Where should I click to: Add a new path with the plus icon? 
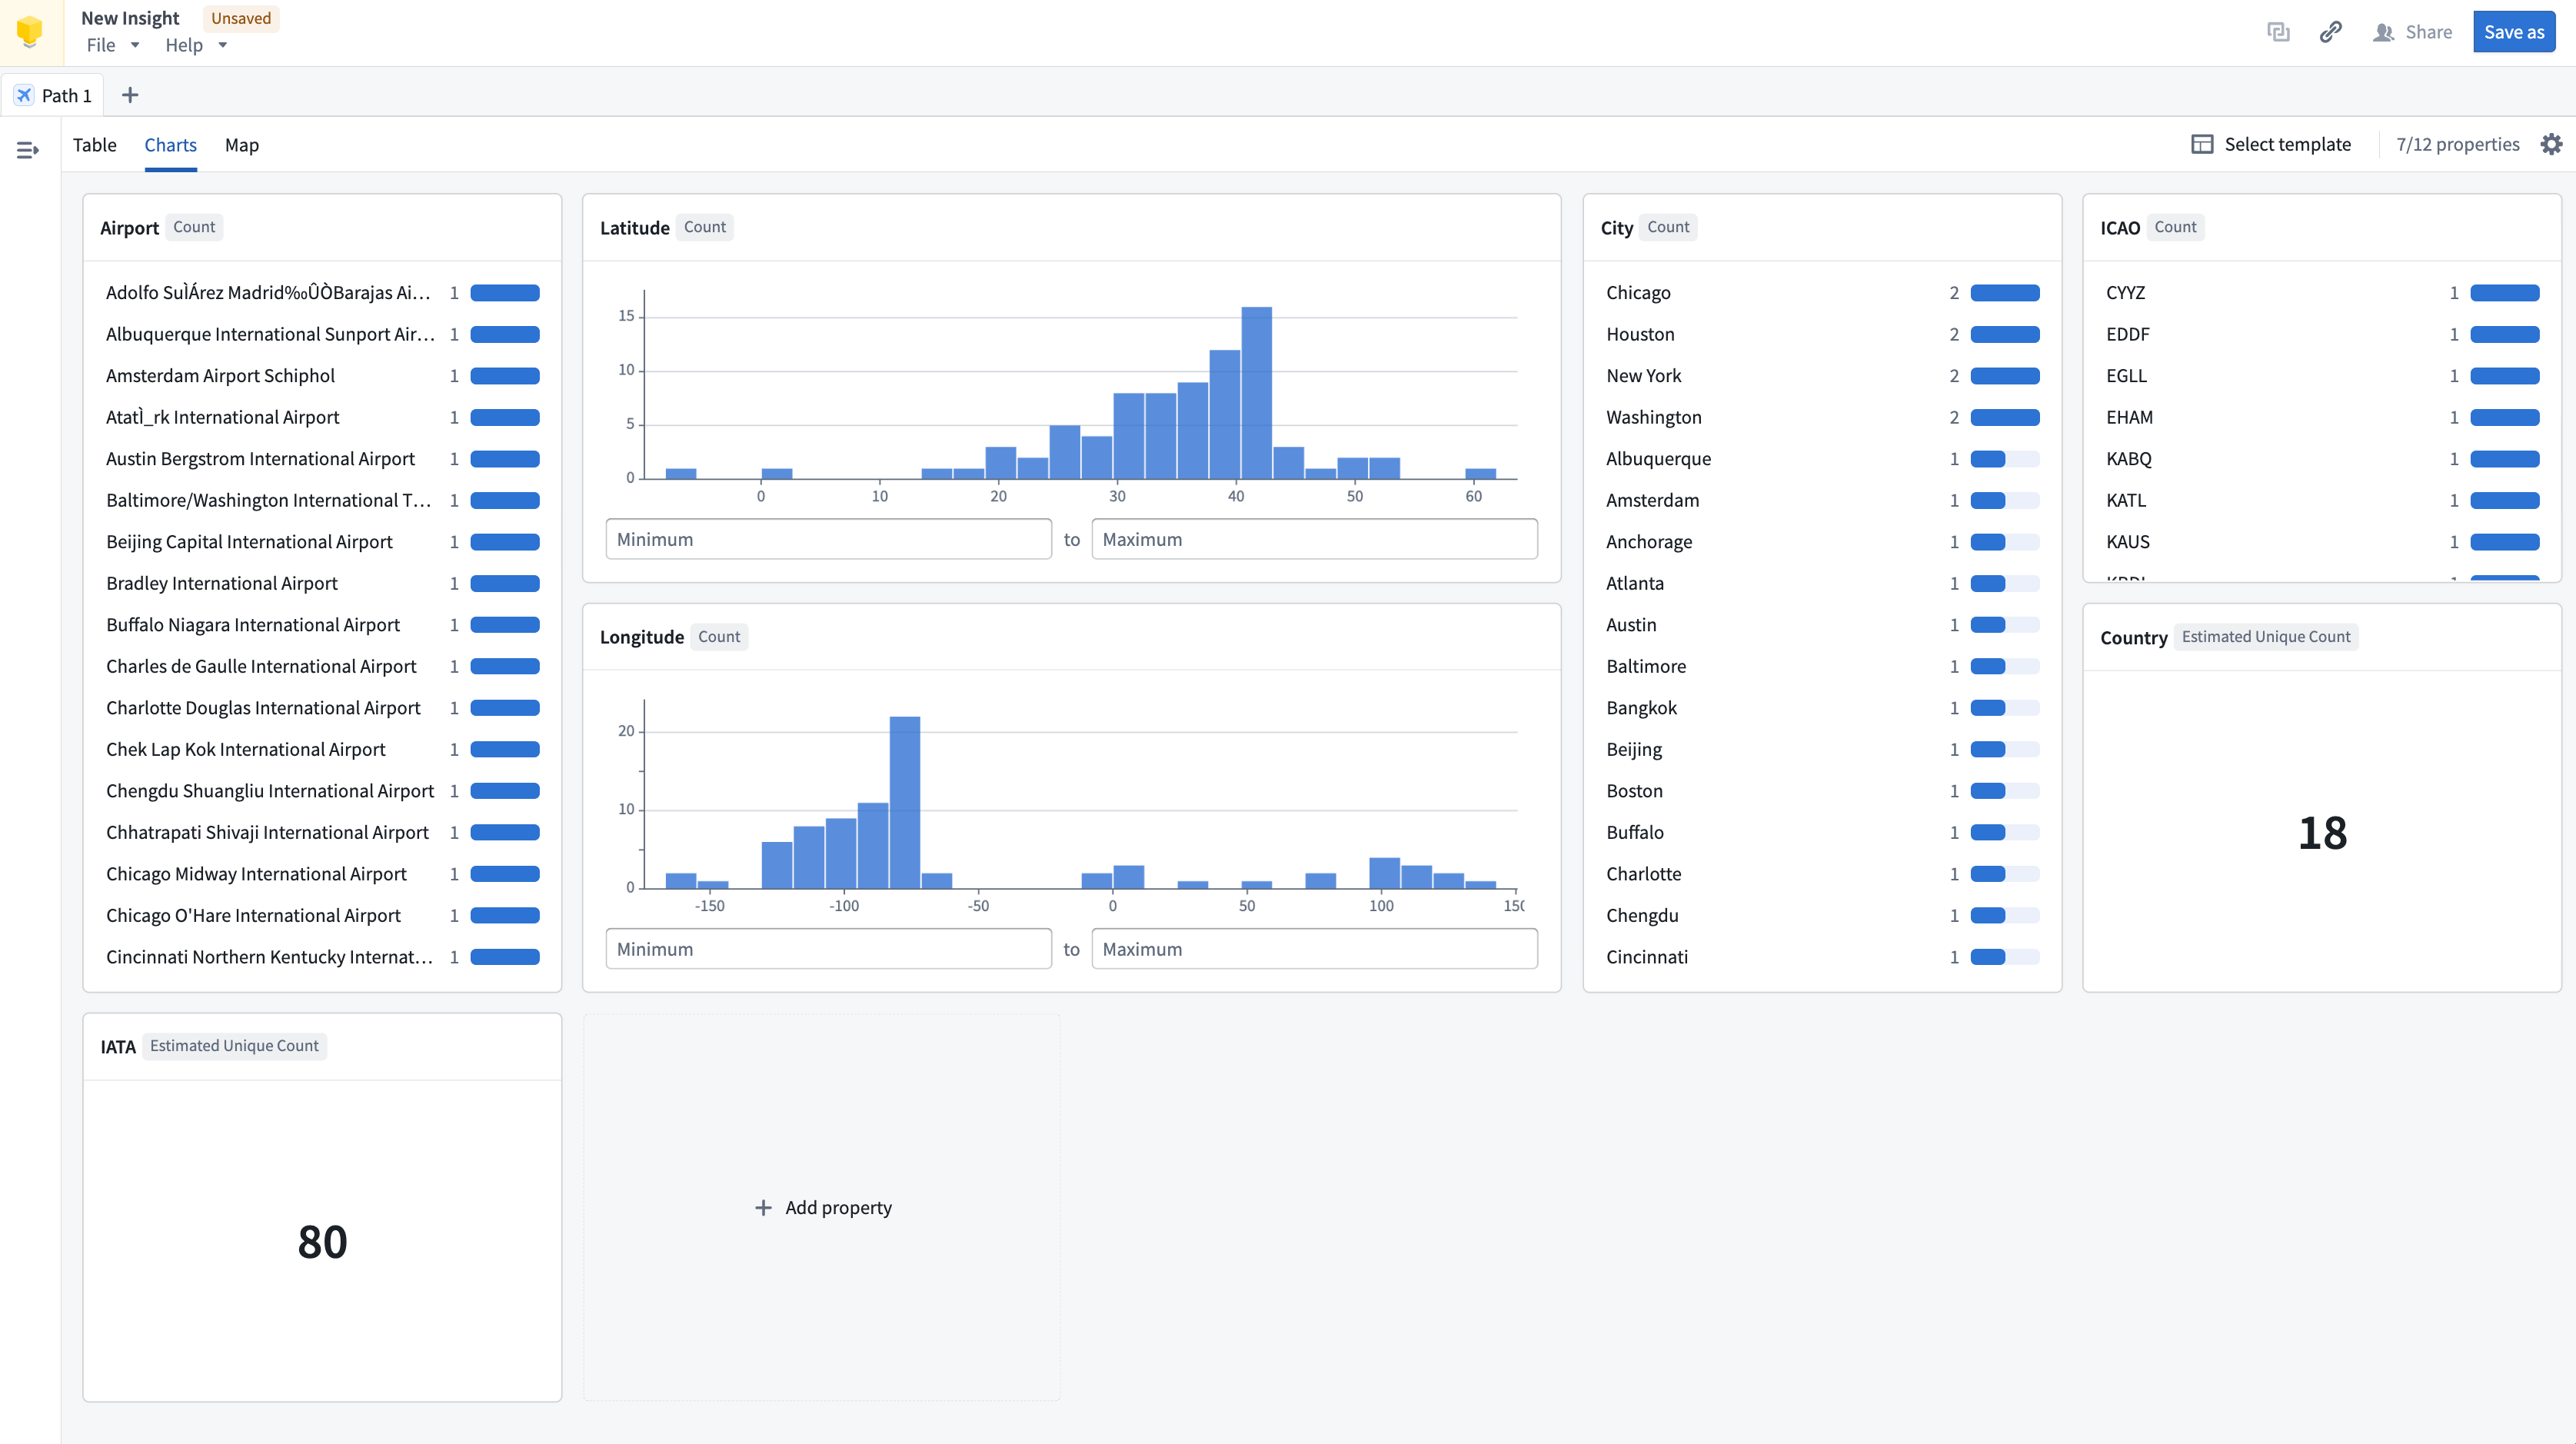pyautogui.click(x=130, y=95)
